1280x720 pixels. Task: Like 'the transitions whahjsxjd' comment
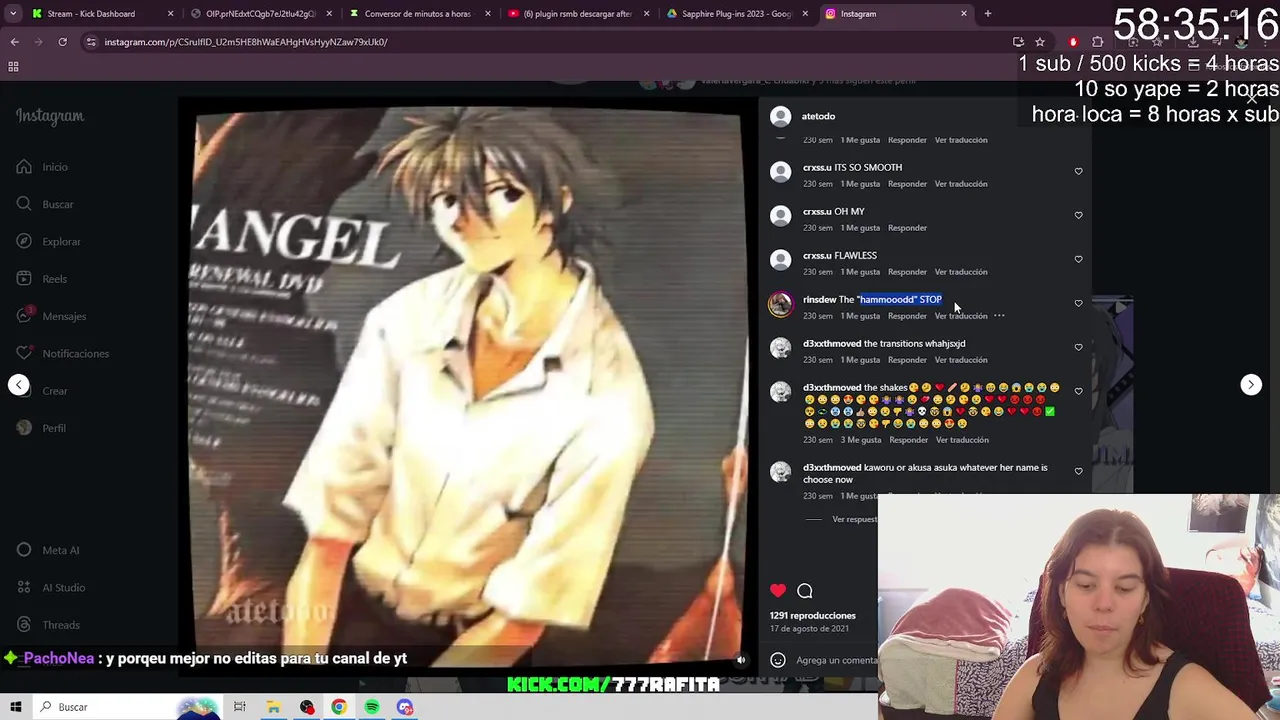pyautogui.click(x=1078, y=347)
